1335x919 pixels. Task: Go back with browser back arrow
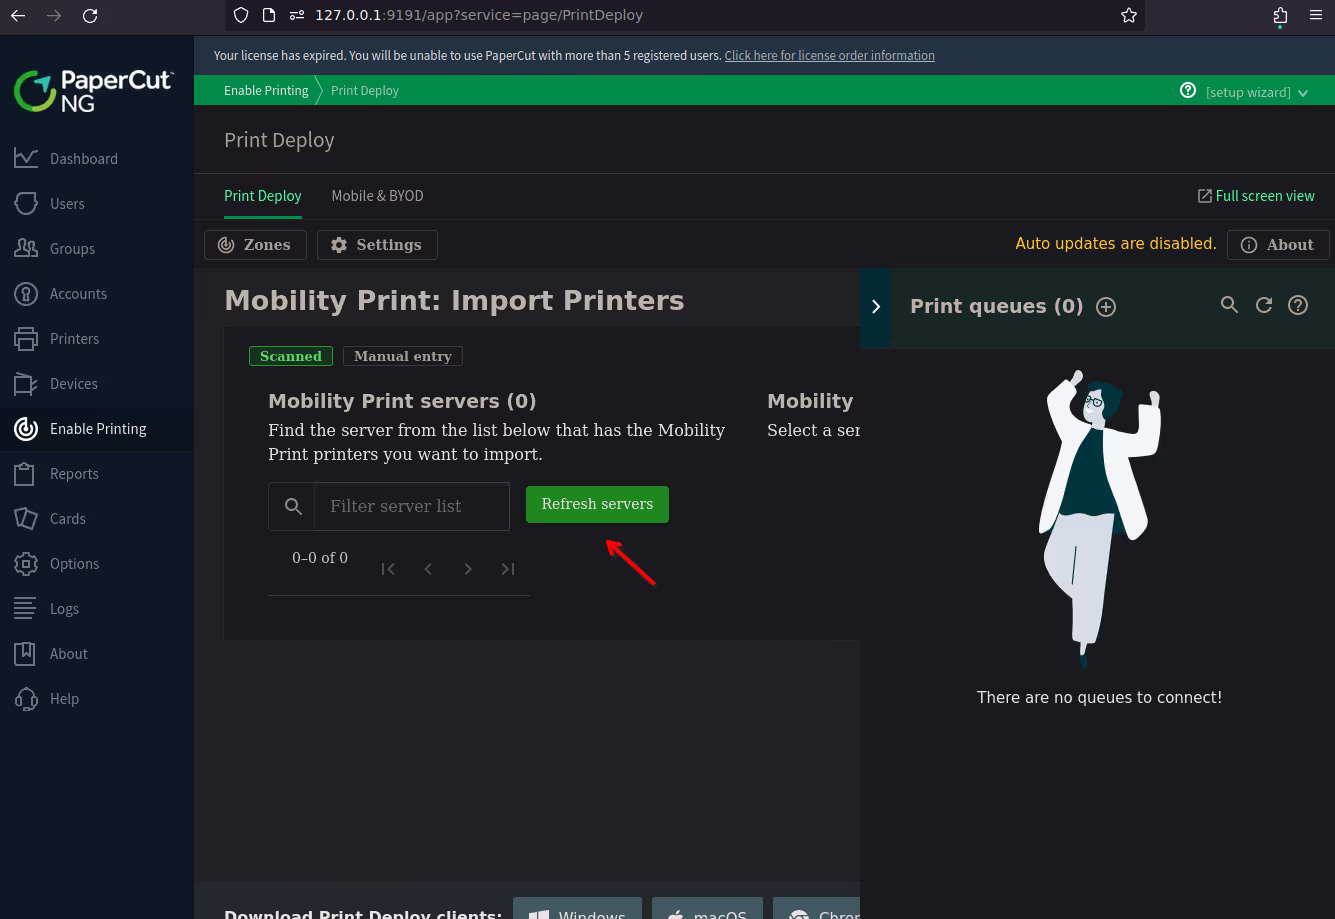[x=18, y=15]
